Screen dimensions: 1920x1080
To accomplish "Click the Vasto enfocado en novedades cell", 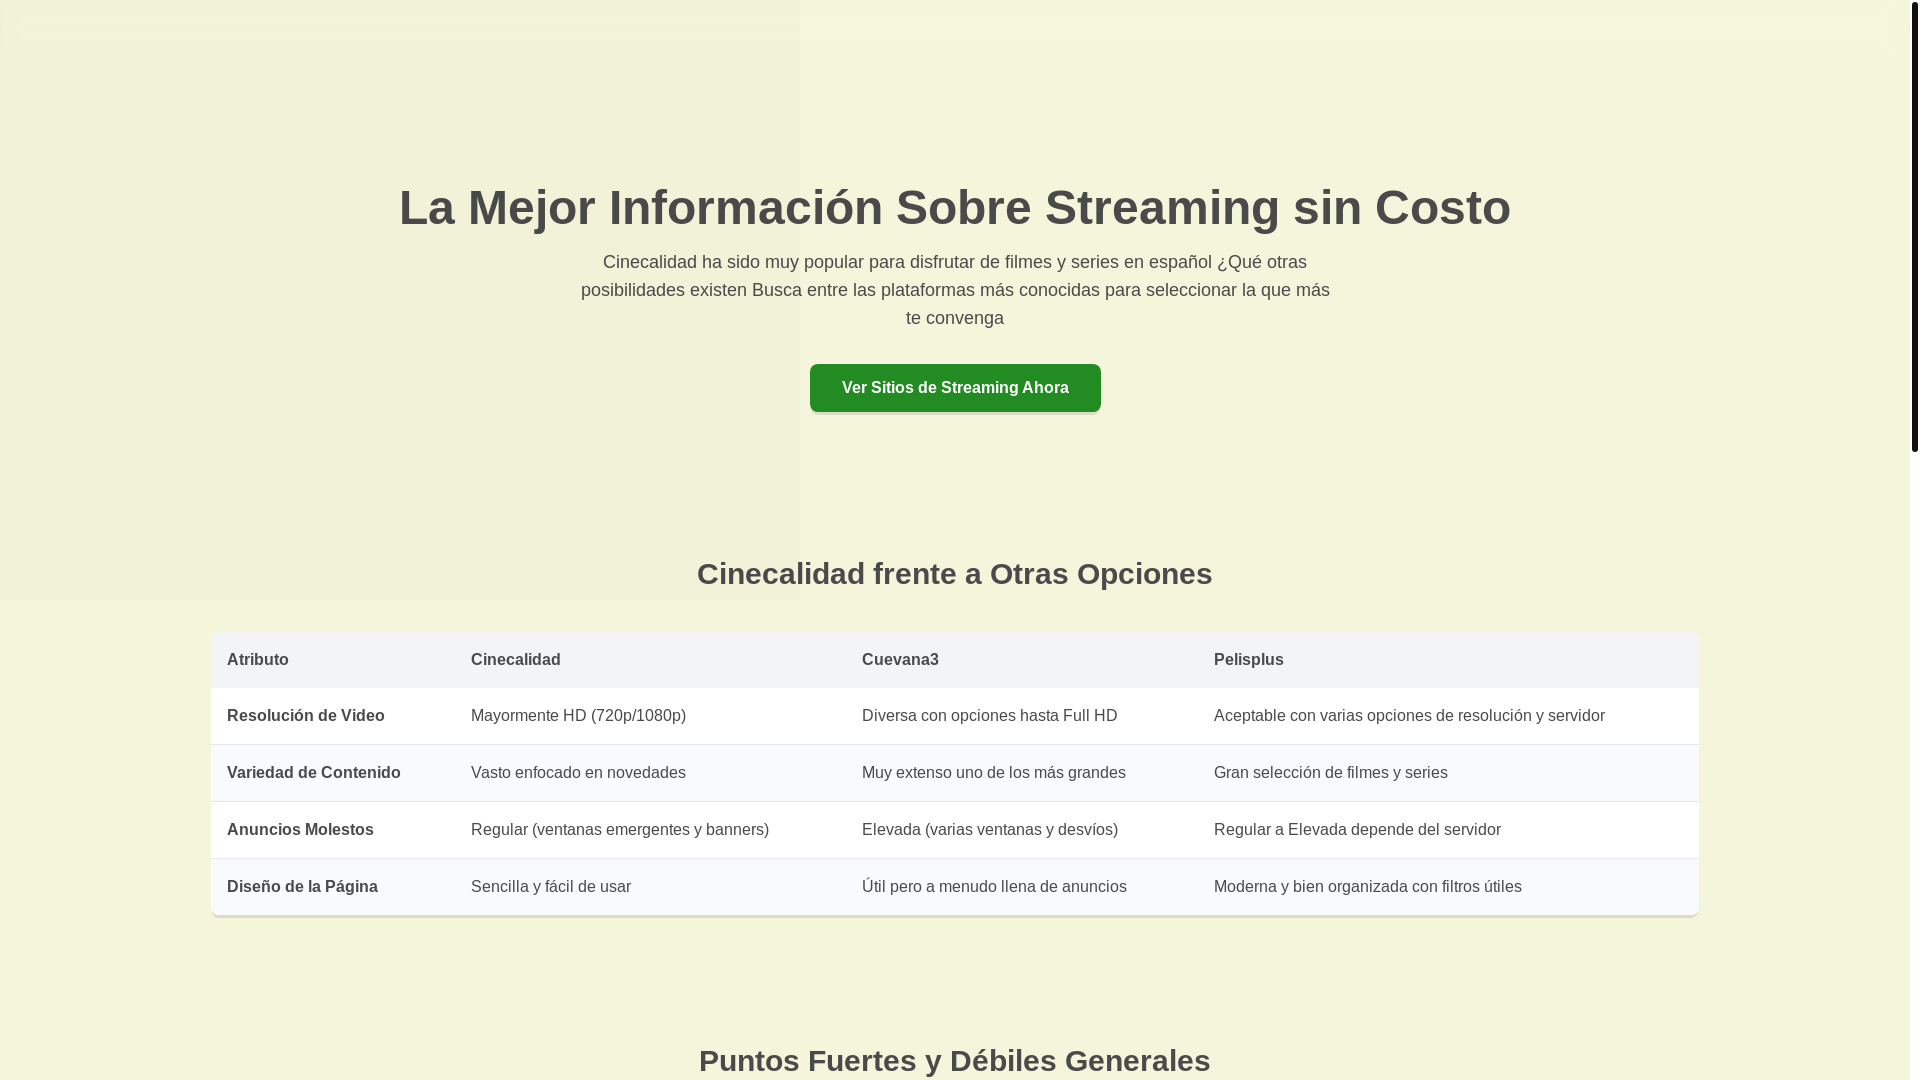I will [x=650, y=773].
